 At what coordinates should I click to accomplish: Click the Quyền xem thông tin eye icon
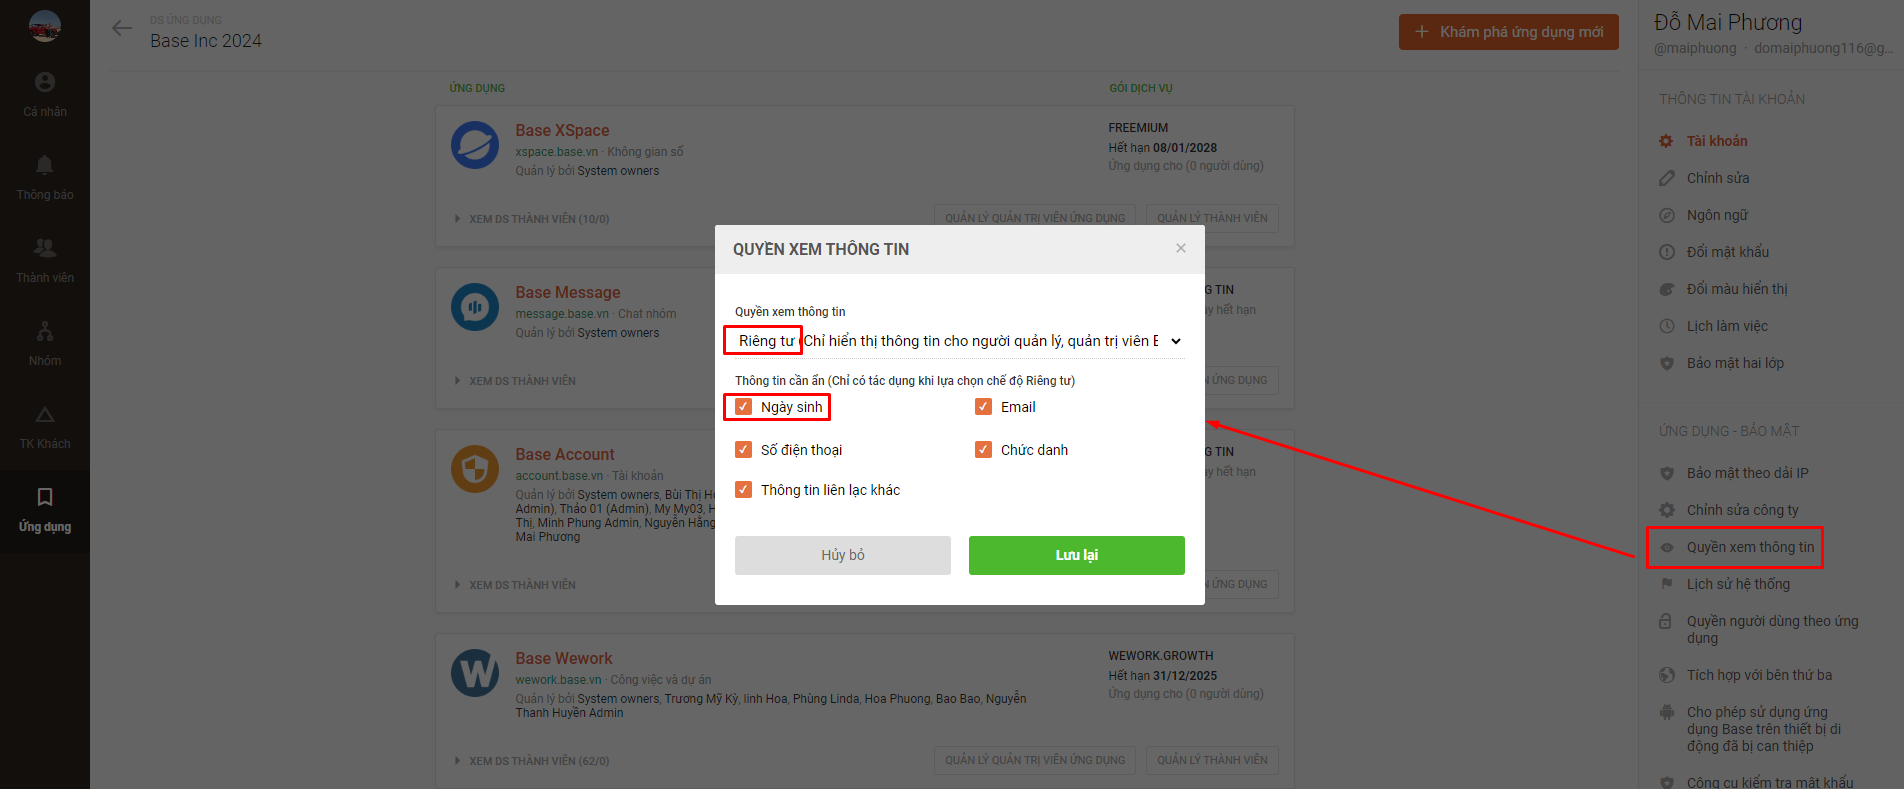point(1666,547)
